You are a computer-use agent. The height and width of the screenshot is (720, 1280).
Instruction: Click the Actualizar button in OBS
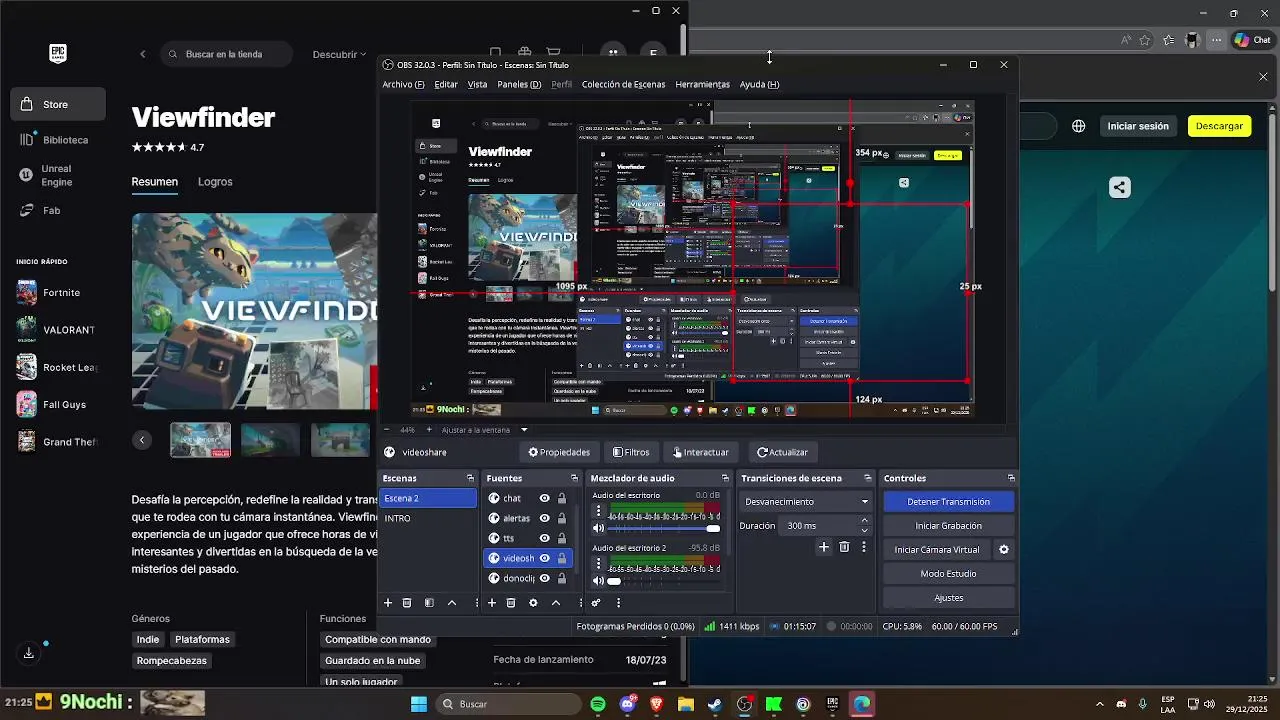(x=782, y=452)
